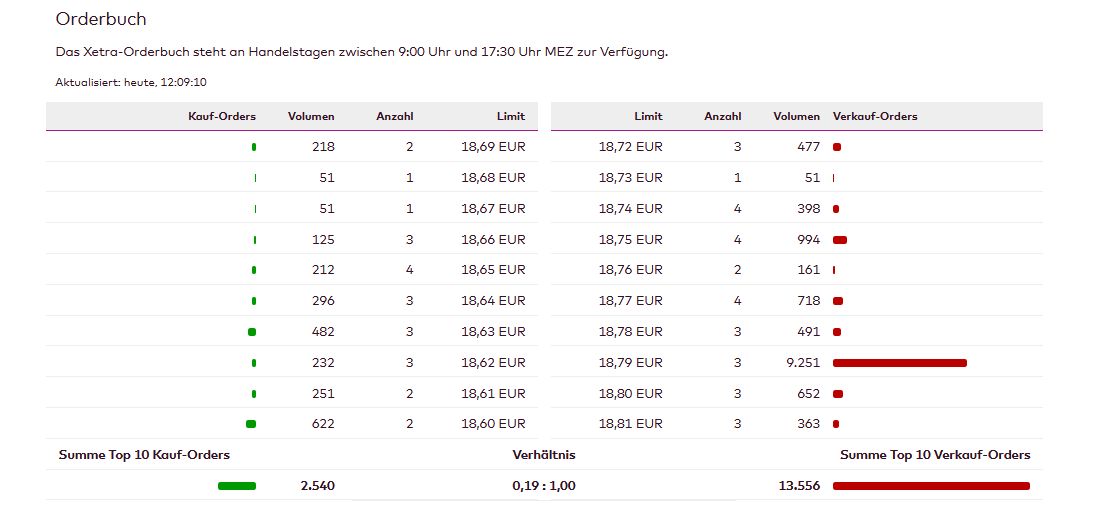The height and width of the screenshot is (524, 1115).
Task: Select the 18,69 EUR buy limit cell
Action: tap(492, 147)
